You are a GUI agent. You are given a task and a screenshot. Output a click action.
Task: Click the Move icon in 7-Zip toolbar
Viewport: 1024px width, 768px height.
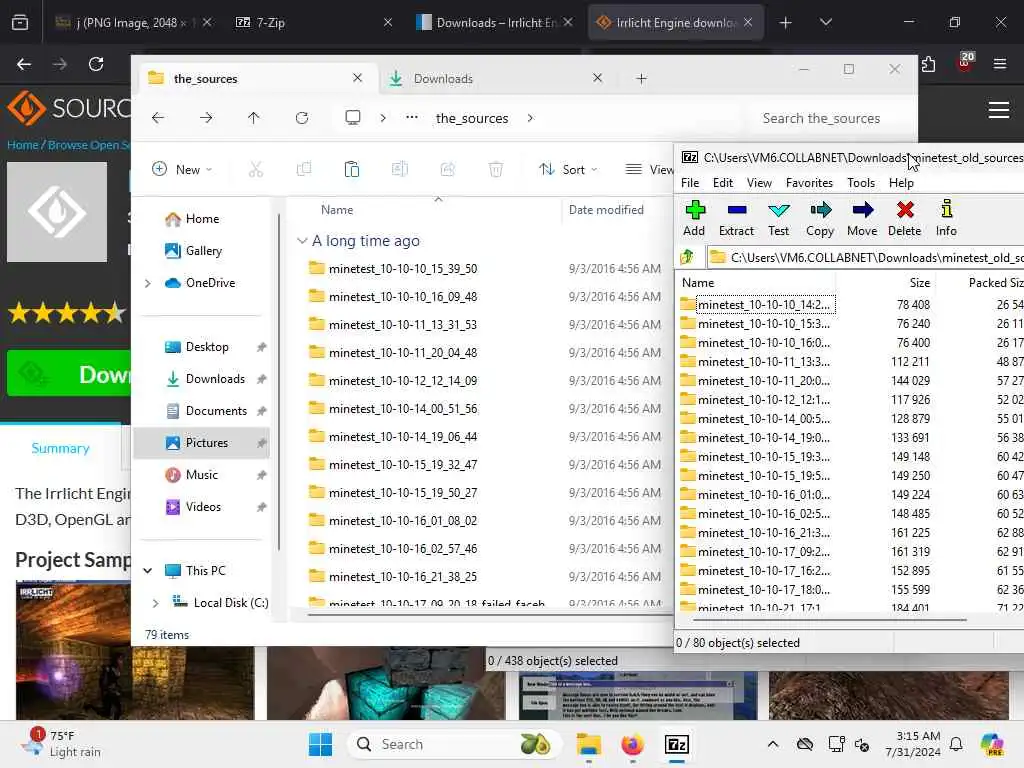pos(862,218)
